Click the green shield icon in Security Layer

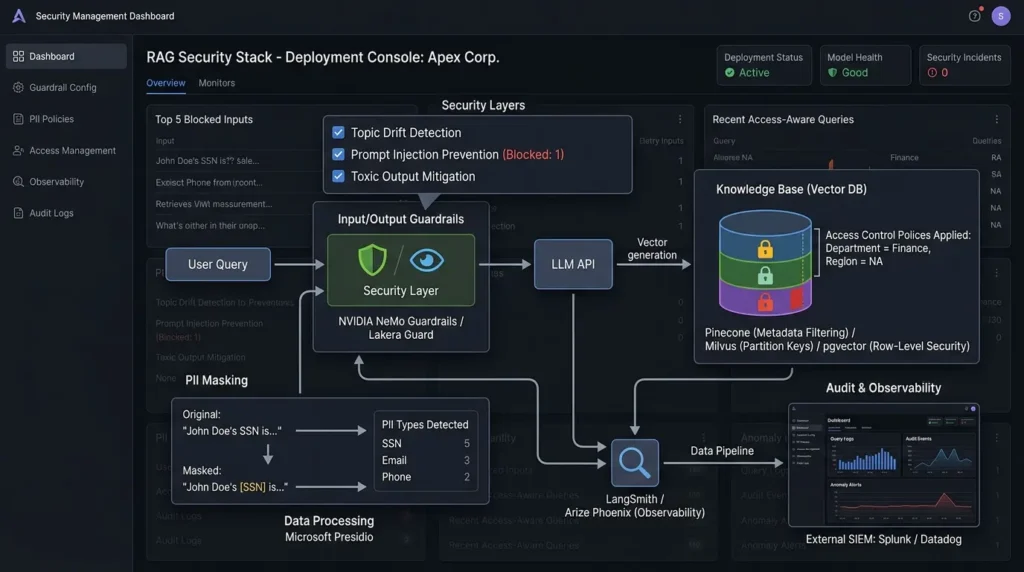tap(372, 260)
